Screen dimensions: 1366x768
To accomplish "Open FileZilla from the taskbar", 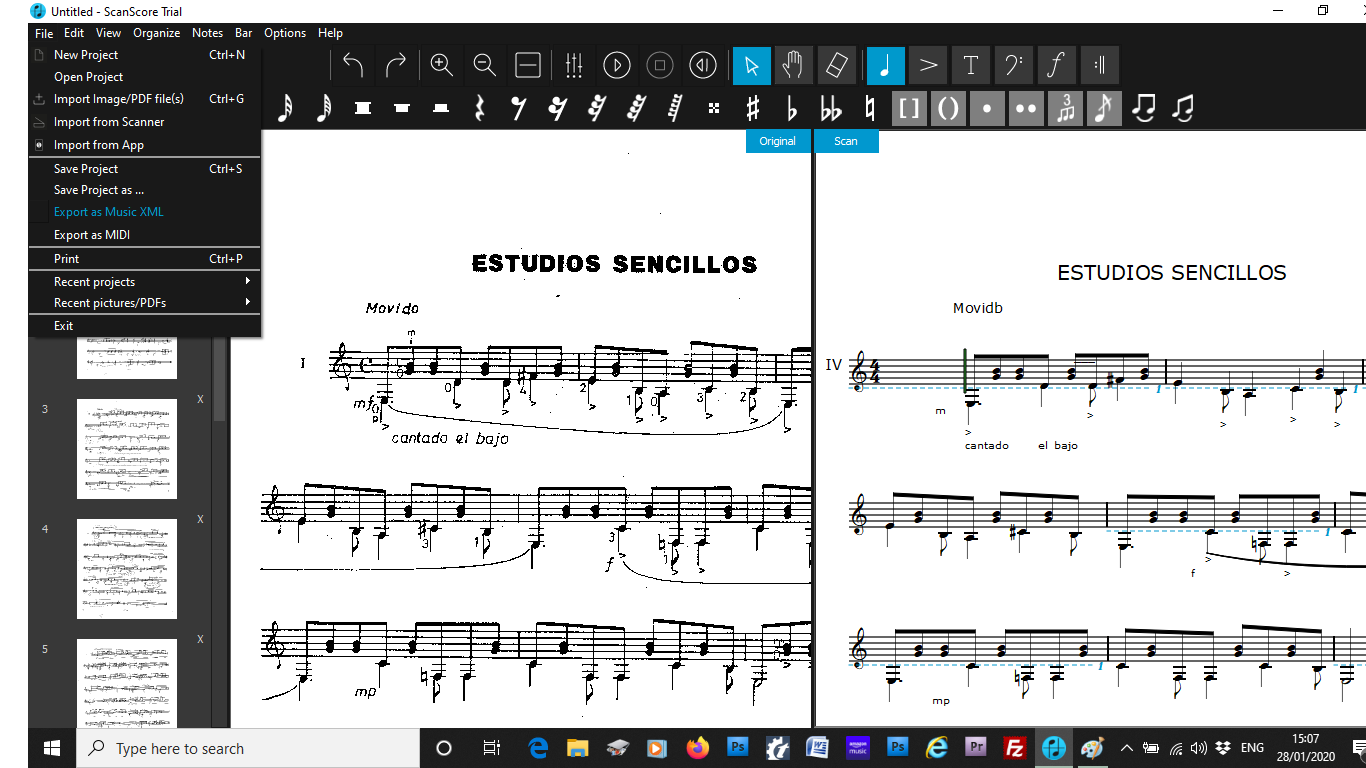I will pos(1014,748).
